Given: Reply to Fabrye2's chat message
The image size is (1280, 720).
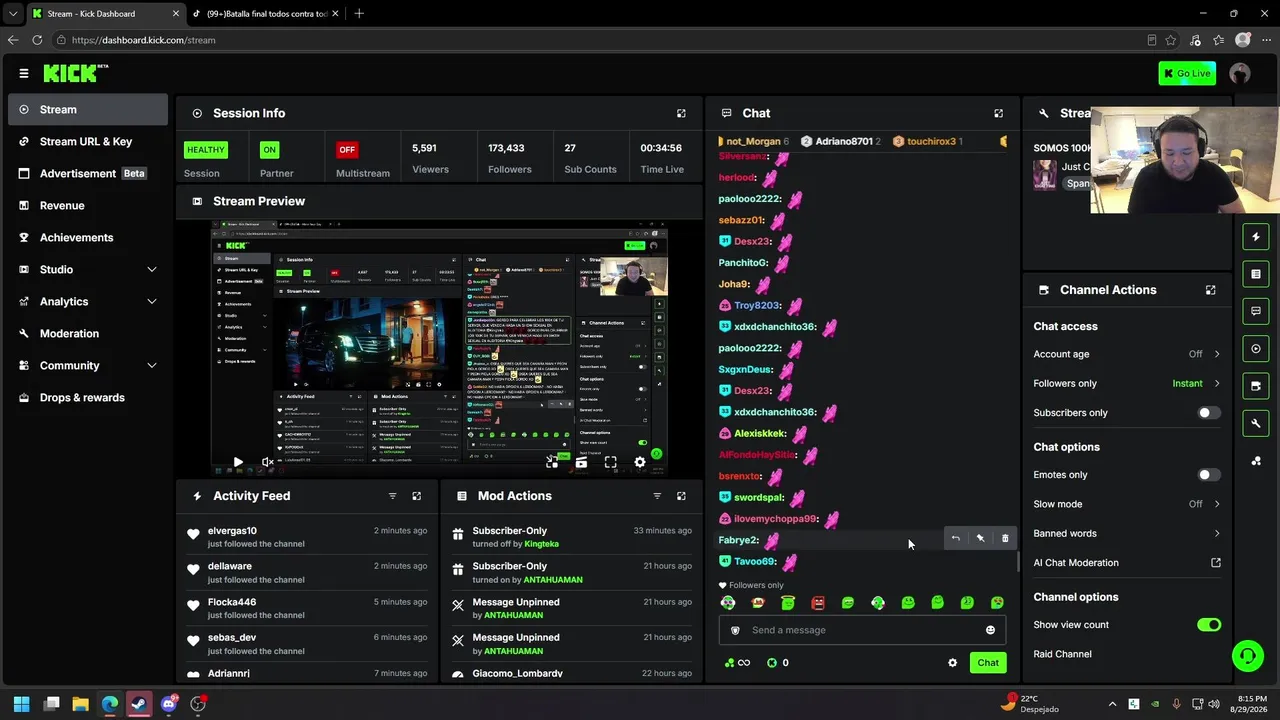Looking at the screenshot, I should [x=955, y=539].
